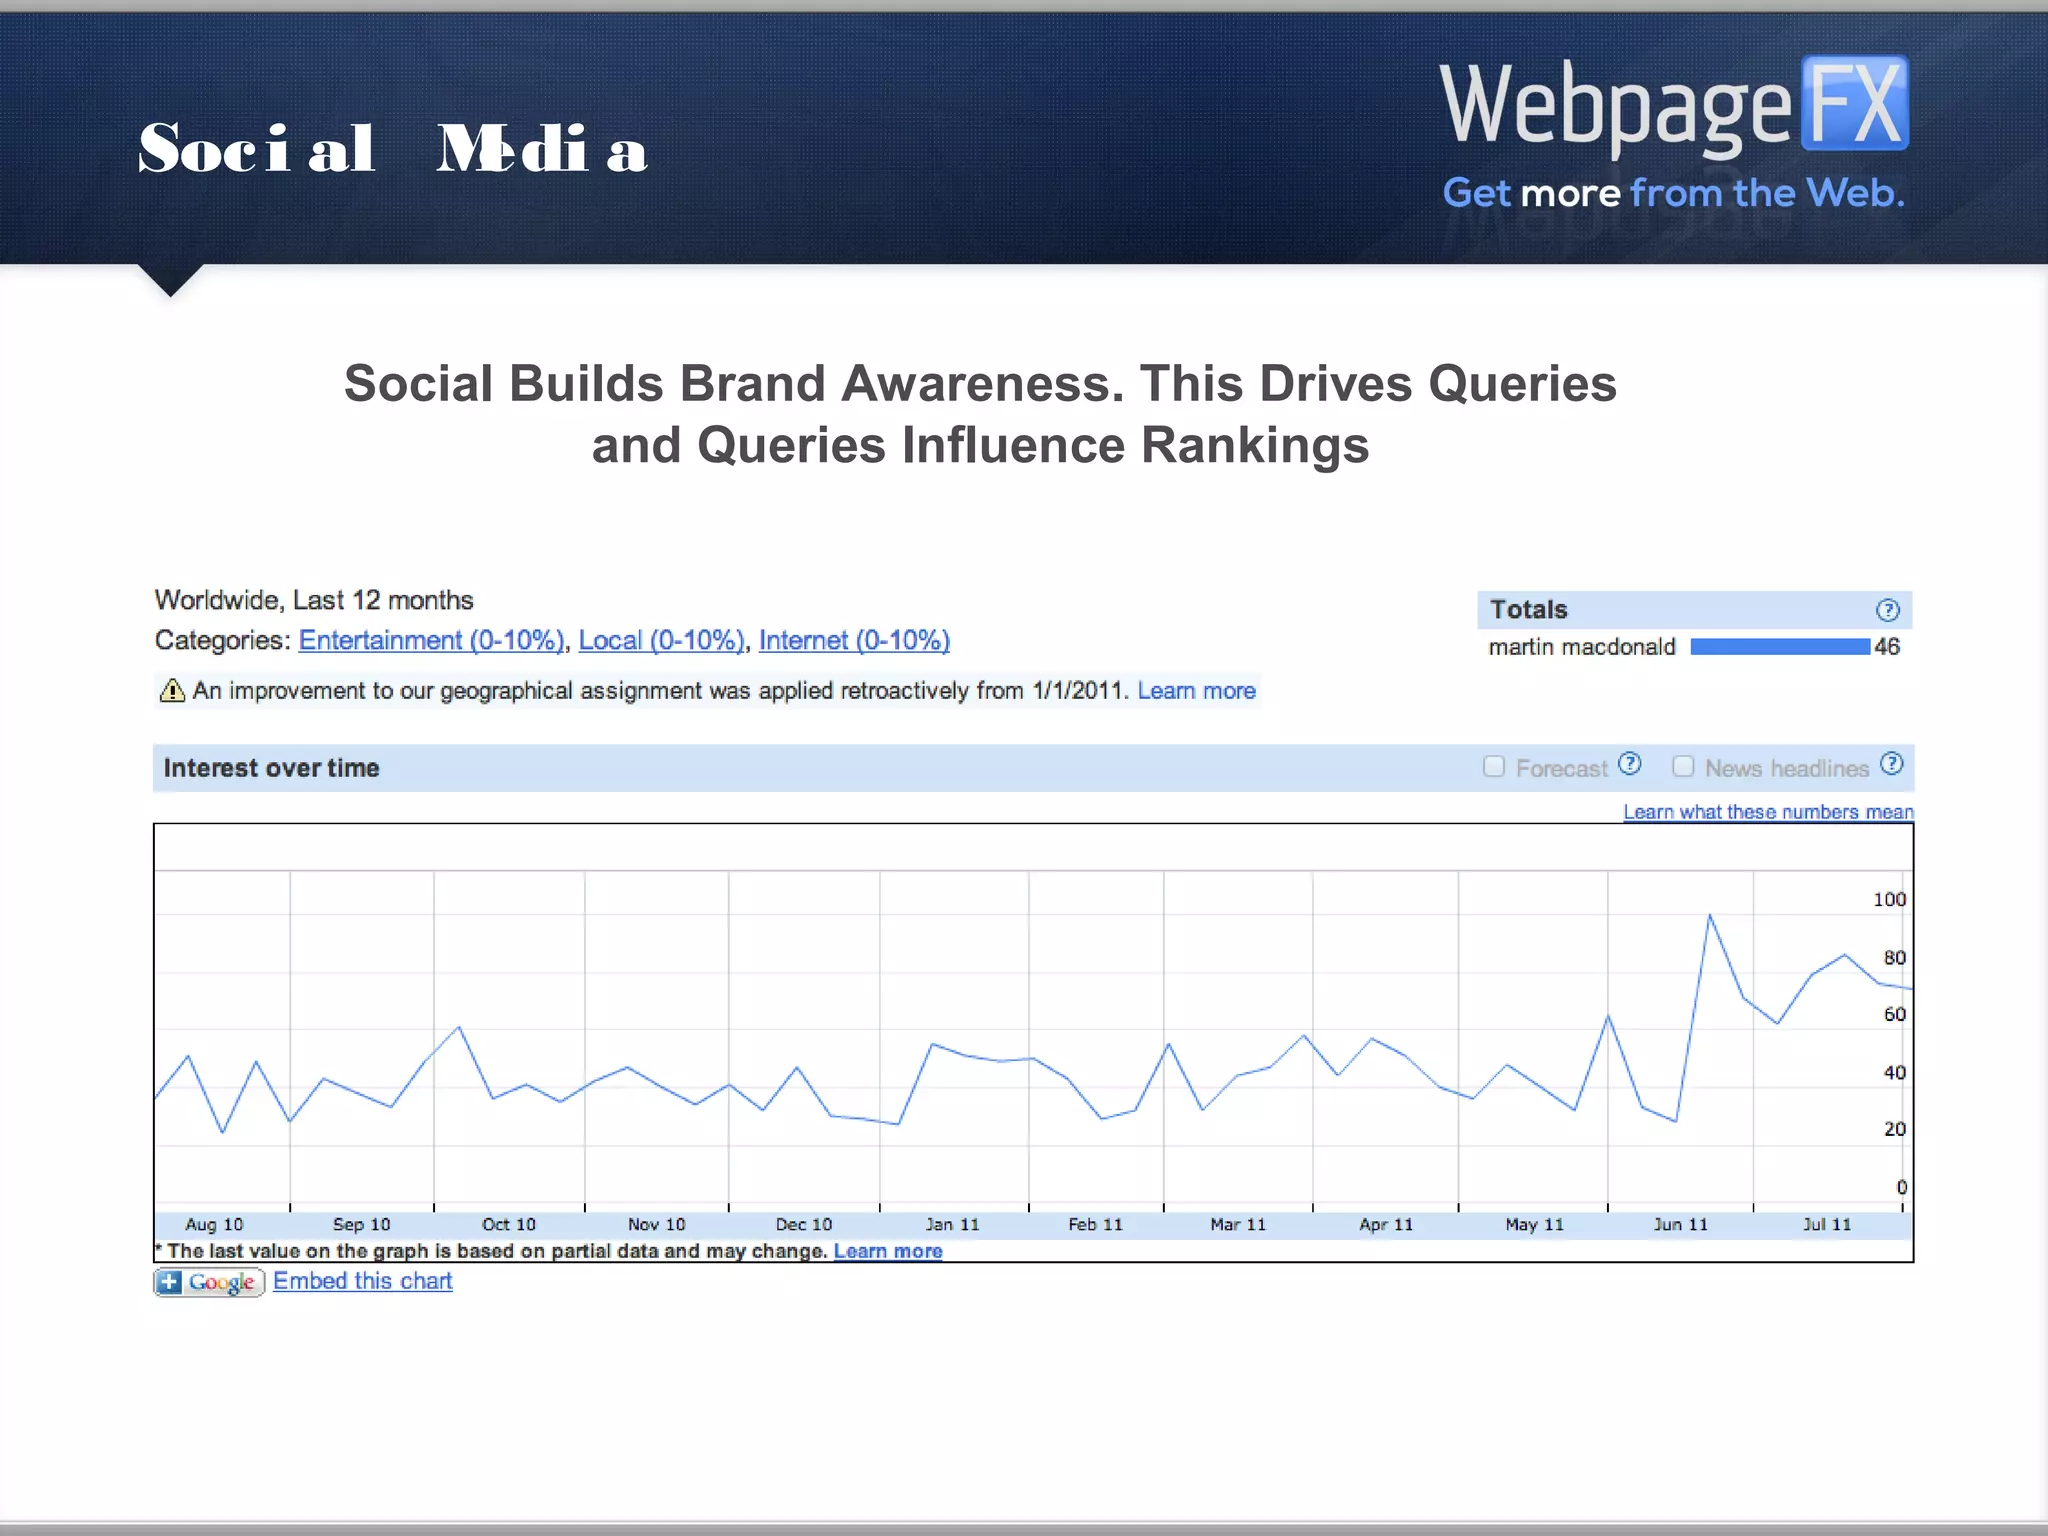Viewport: 2048px width, 1536px height.
Task: Click the Social Media slide title
Action: pos(393,149)
